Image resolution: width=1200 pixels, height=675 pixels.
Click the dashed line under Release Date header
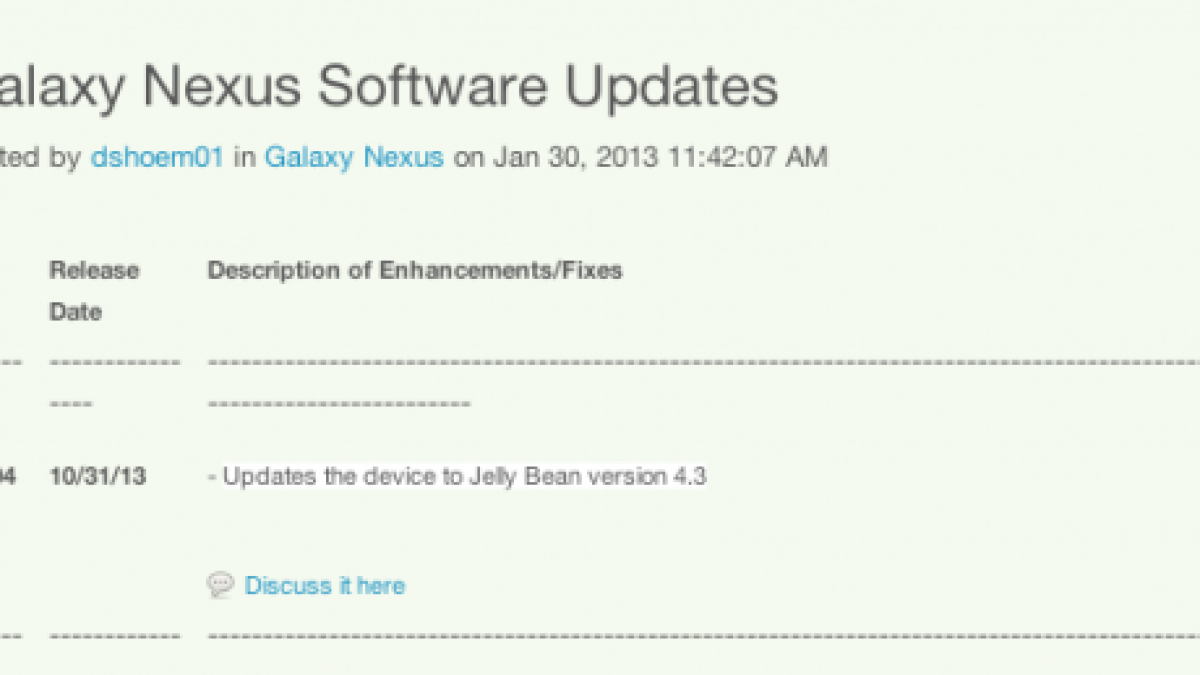(115, 361)
